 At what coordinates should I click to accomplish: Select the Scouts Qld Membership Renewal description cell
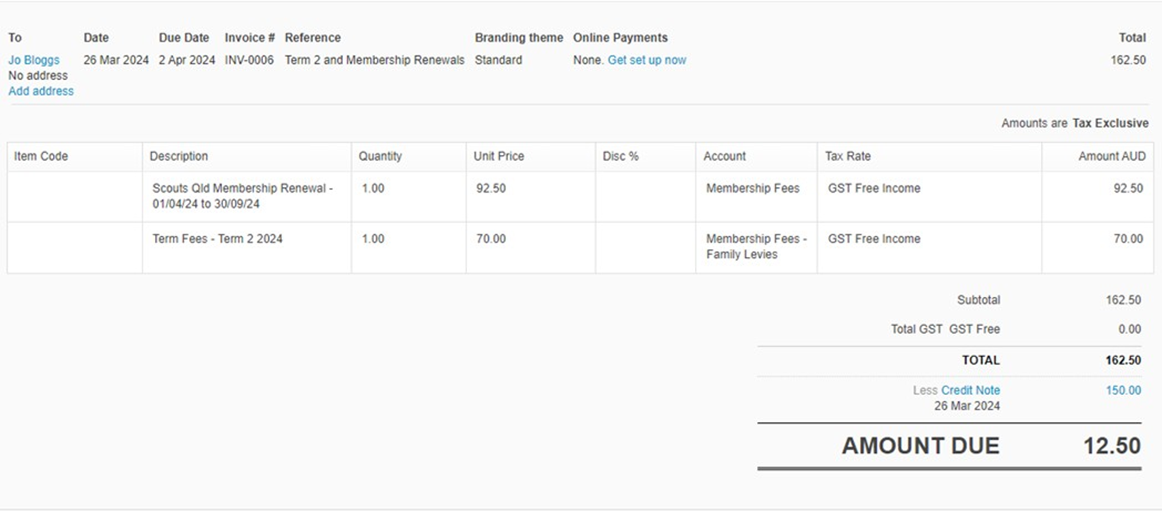247,196
